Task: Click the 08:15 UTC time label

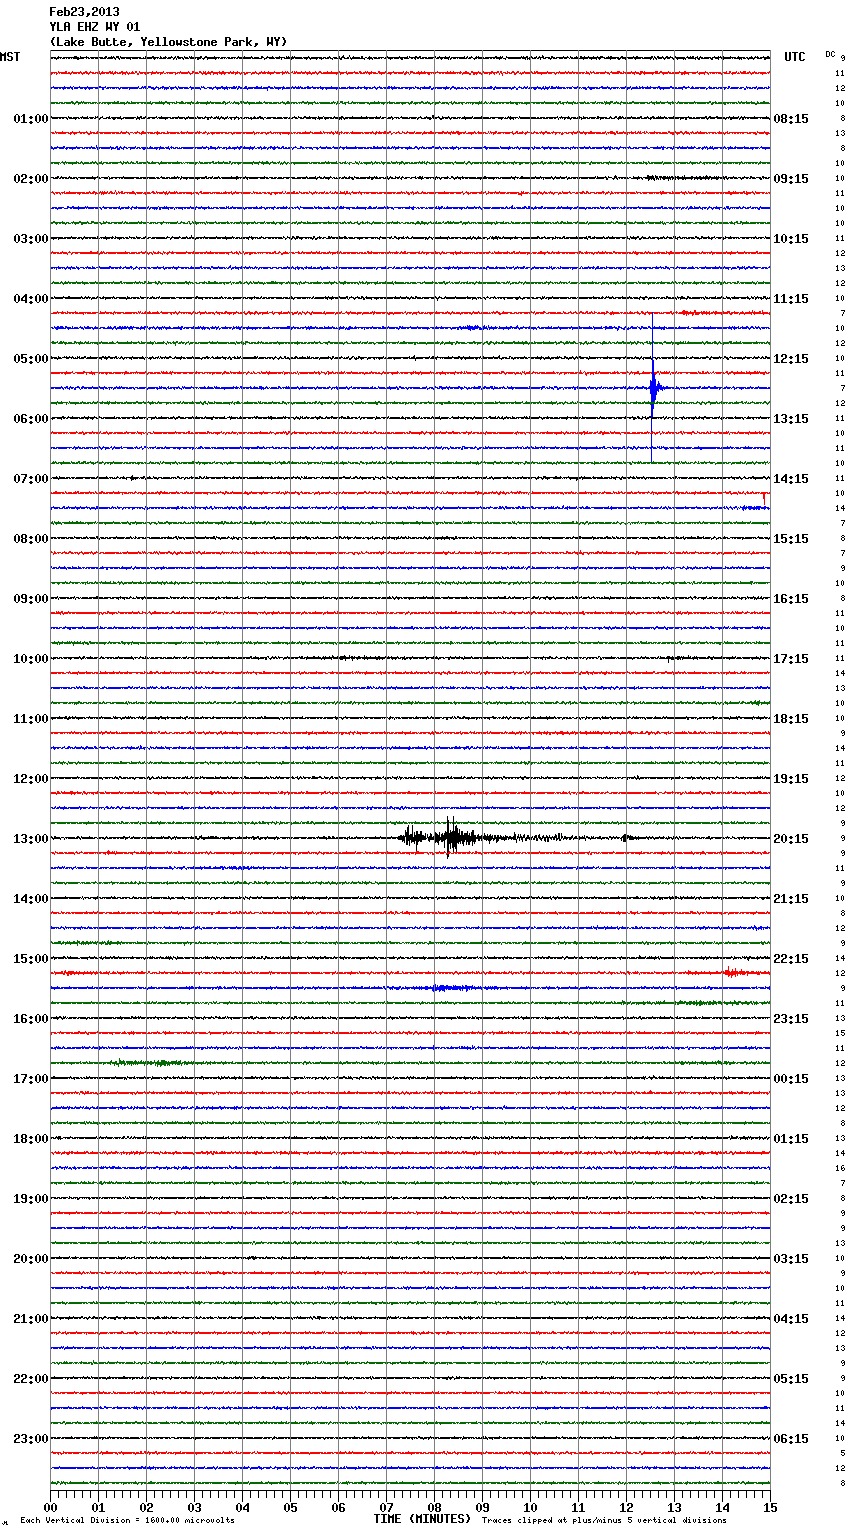Action: (791, 119)
